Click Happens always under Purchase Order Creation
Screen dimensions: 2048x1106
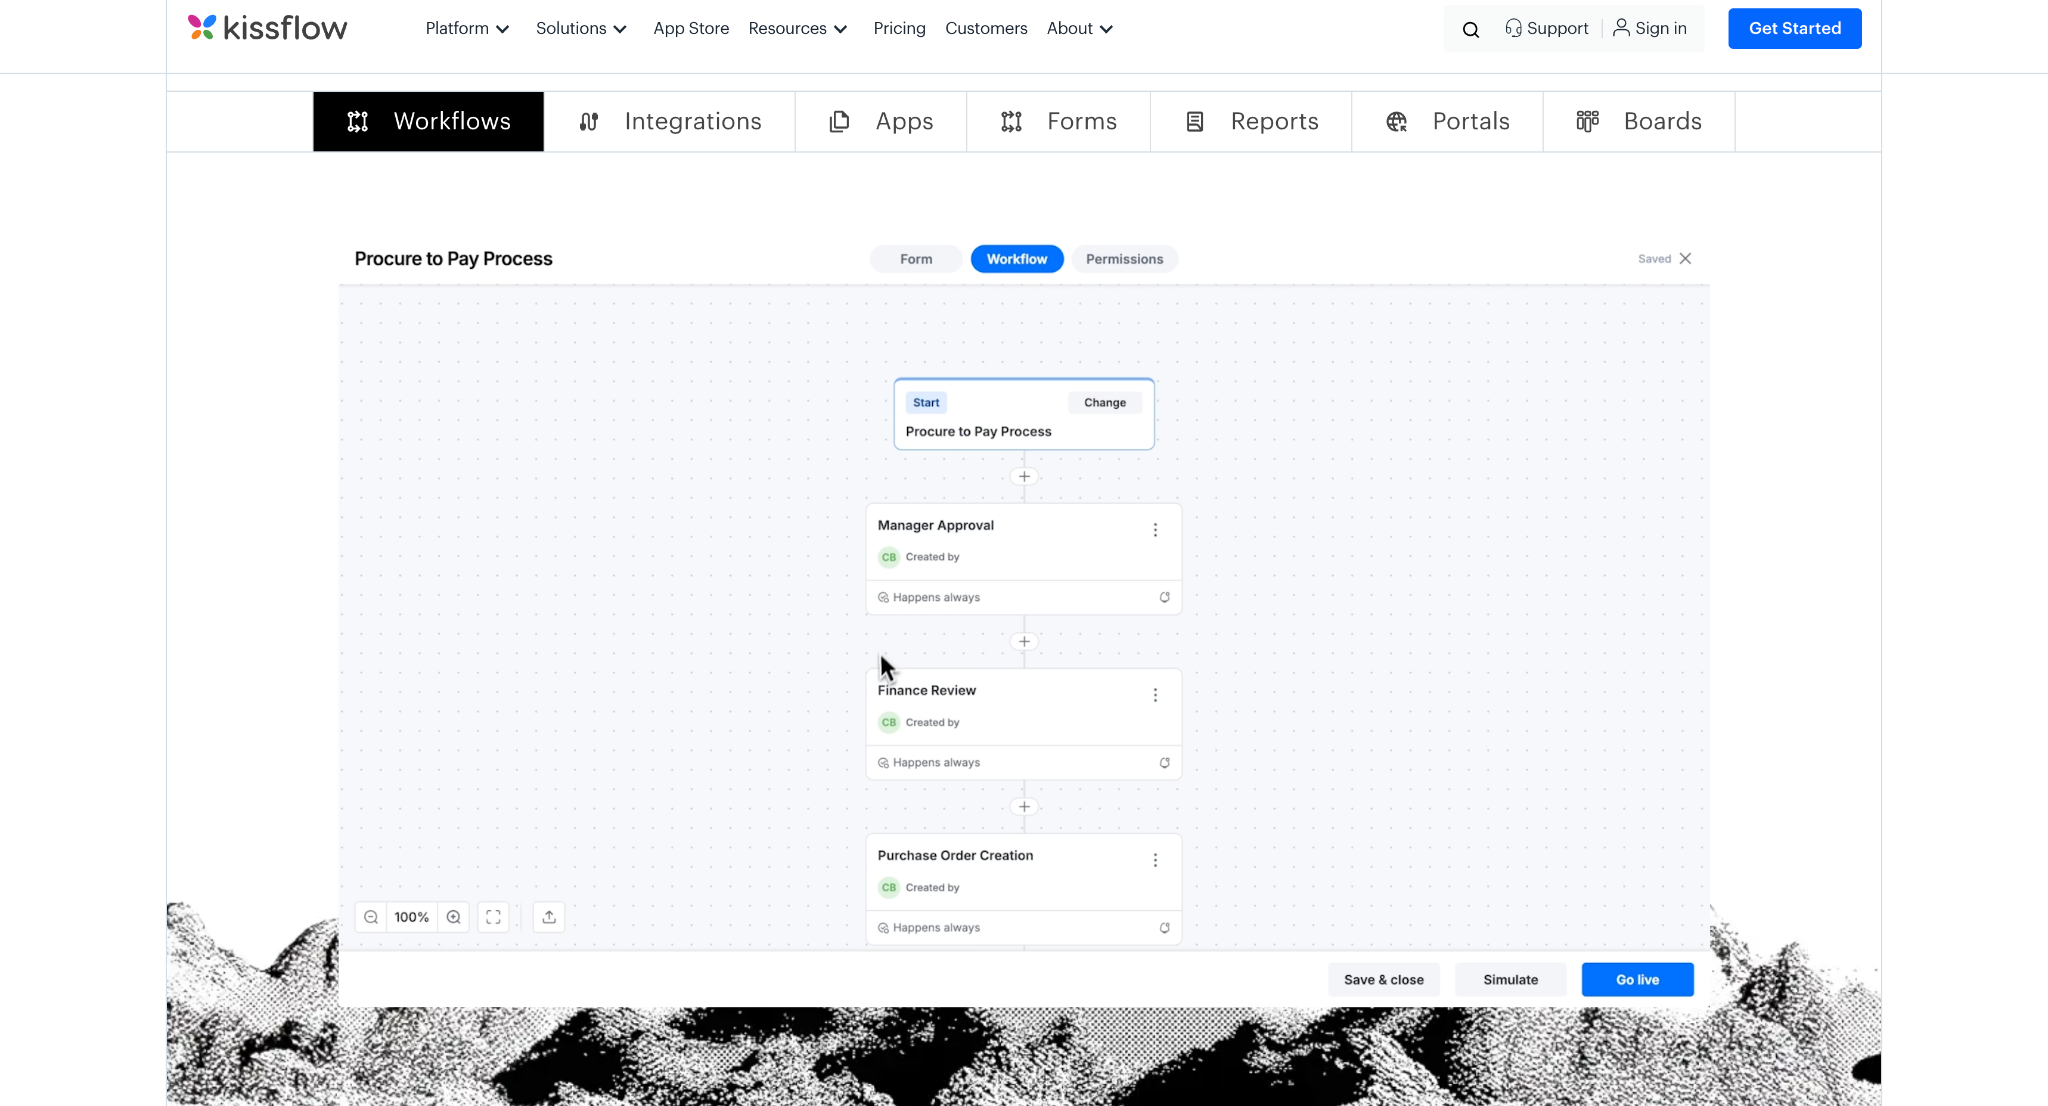point(929,928)
